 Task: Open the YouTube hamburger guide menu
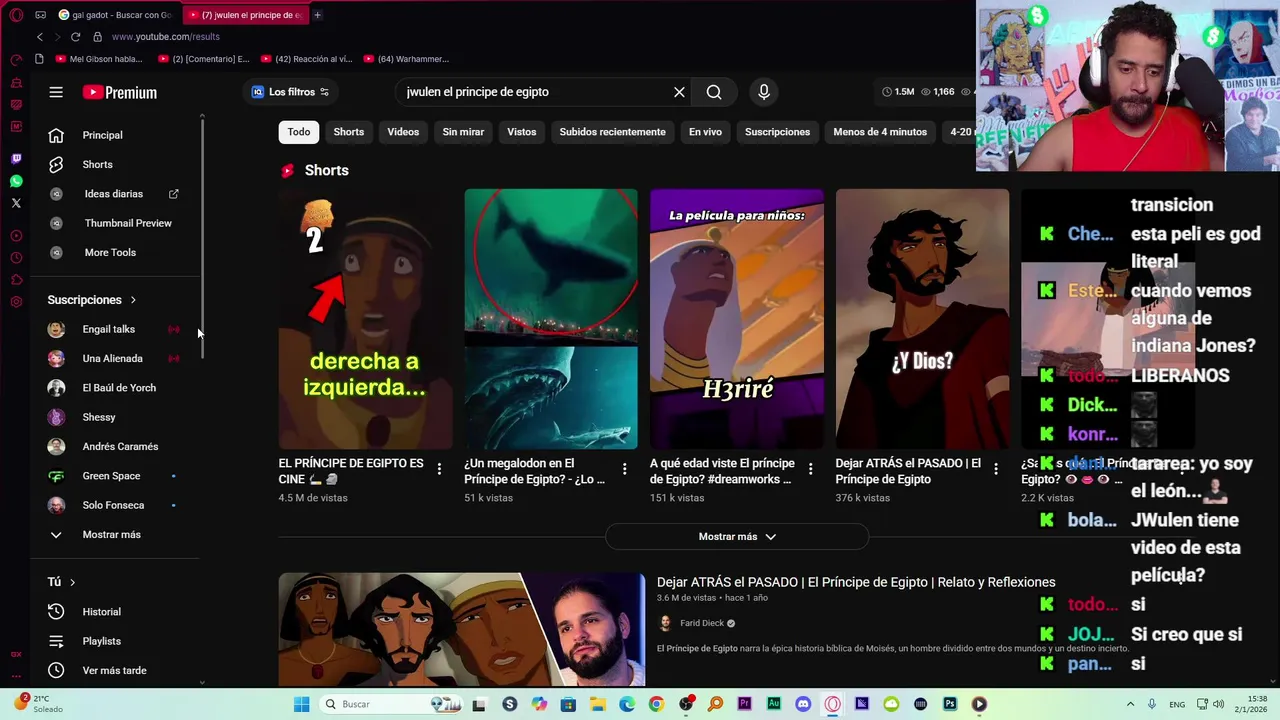pos(56,92)
